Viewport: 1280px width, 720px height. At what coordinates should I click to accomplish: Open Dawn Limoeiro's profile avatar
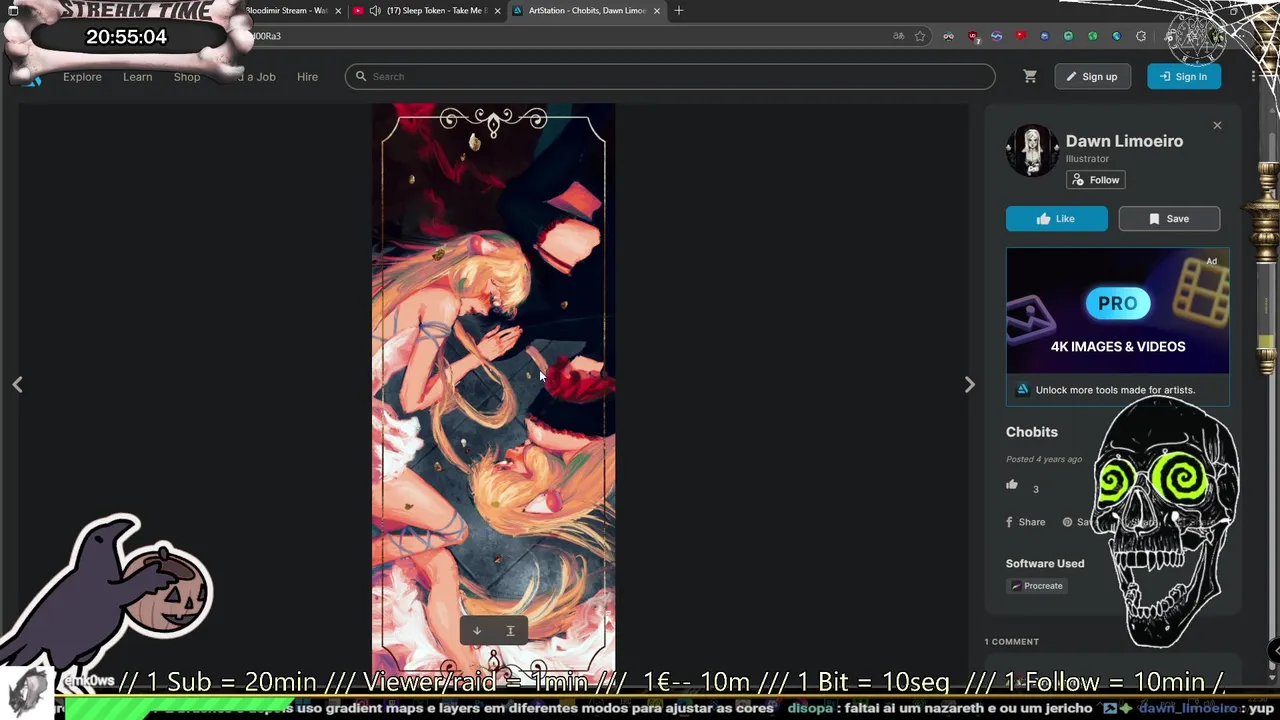(x=1032, y=151)
